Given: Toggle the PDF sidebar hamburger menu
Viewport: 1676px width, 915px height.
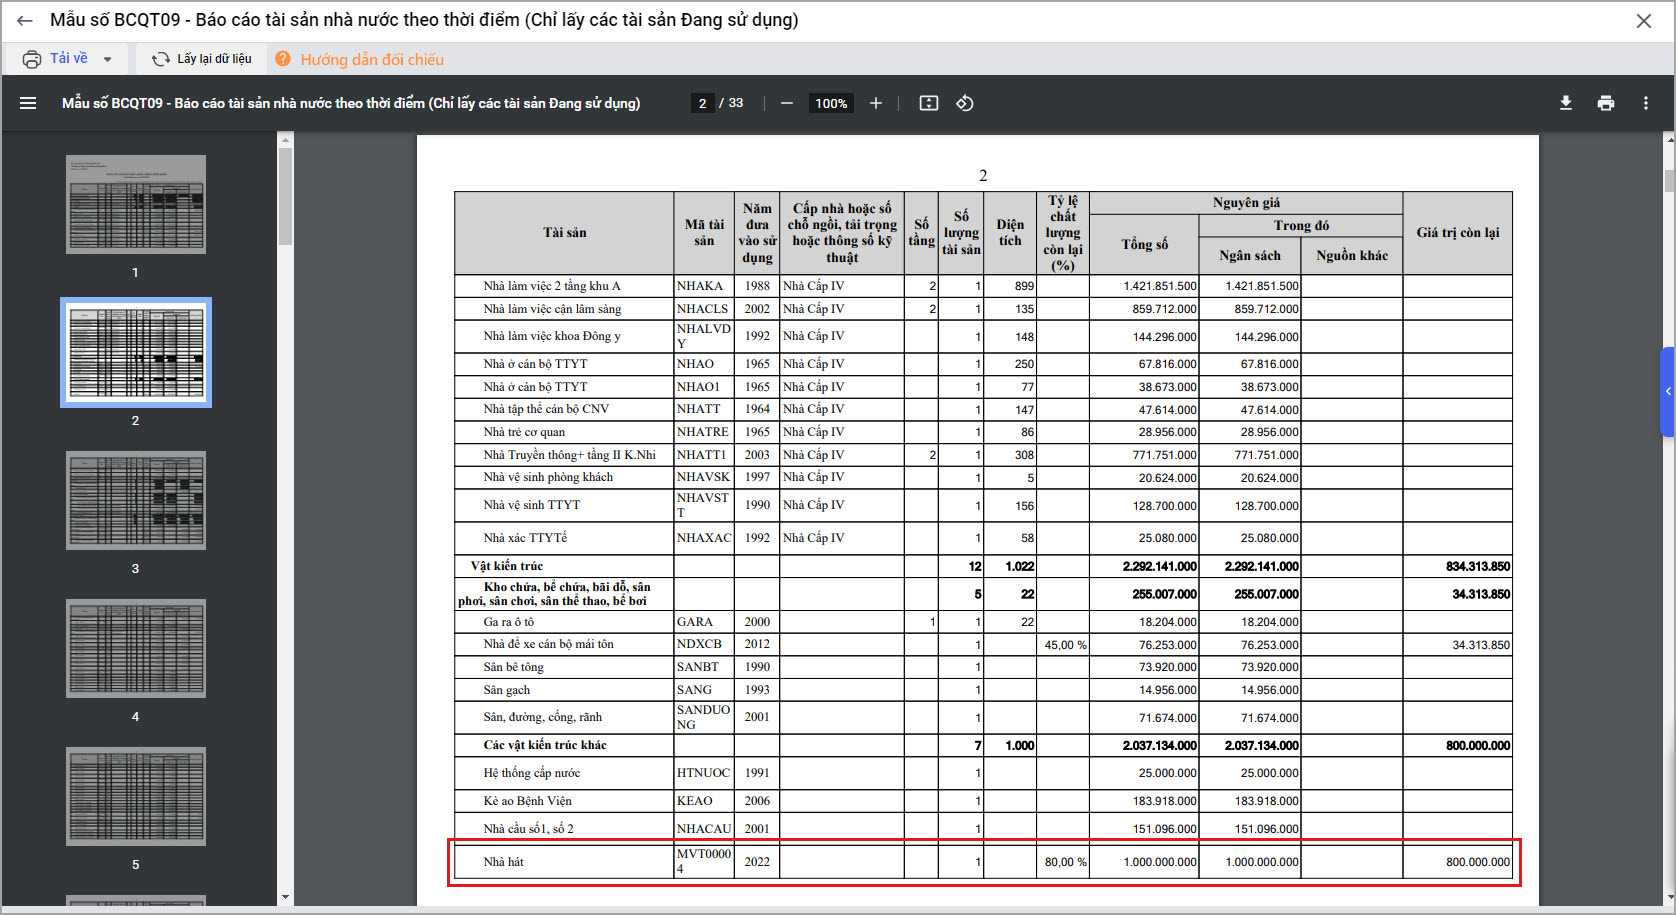Looking at the screenshot, I should 28,103.
